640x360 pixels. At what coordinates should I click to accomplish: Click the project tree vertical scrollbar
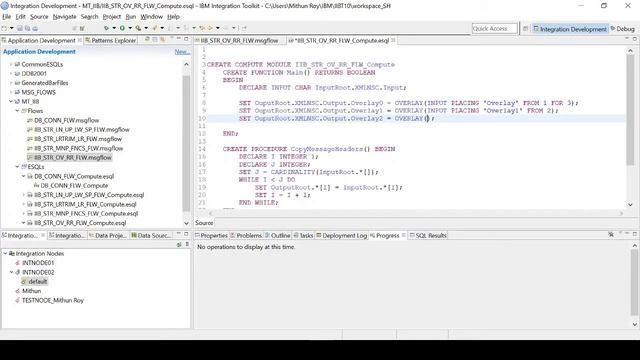pyautogui.click(x=186, y=144)
